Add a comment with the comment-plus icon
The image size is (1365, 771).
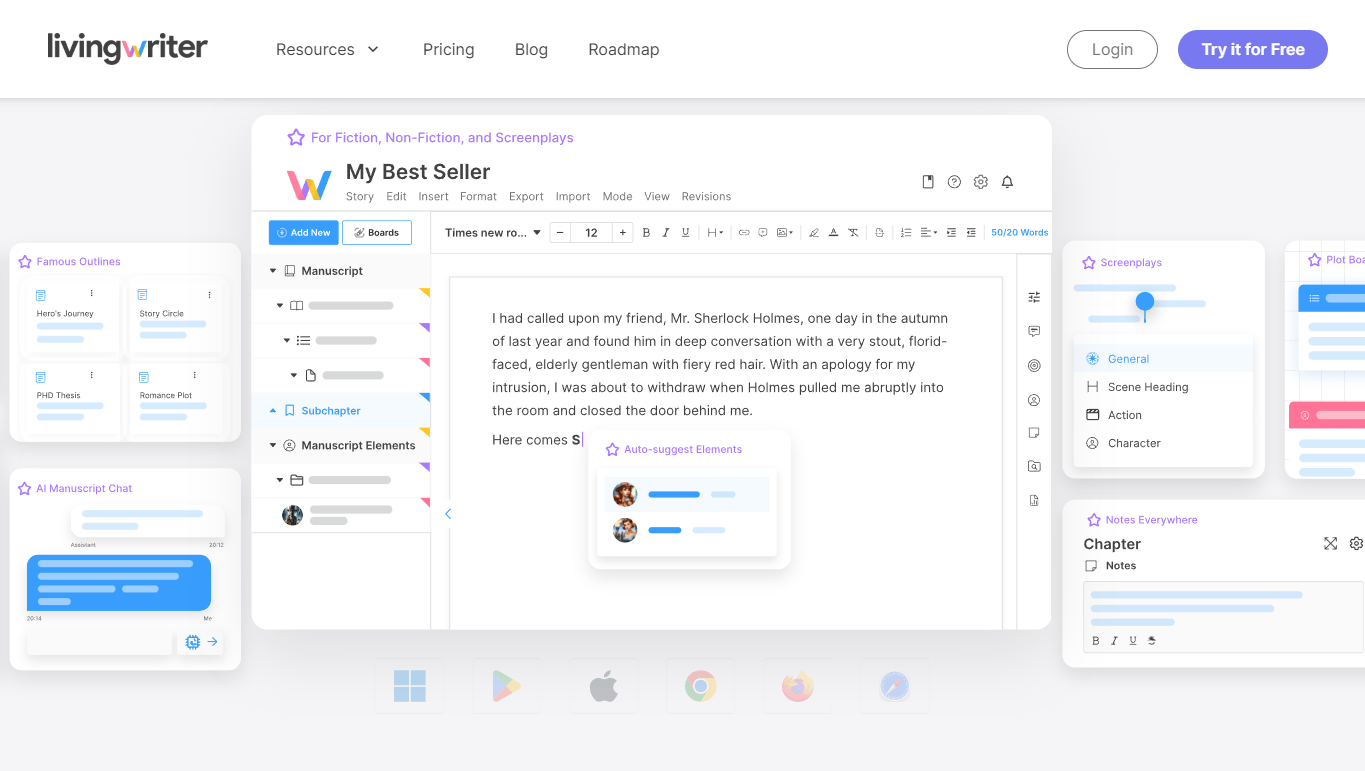(x=762, y=232)
